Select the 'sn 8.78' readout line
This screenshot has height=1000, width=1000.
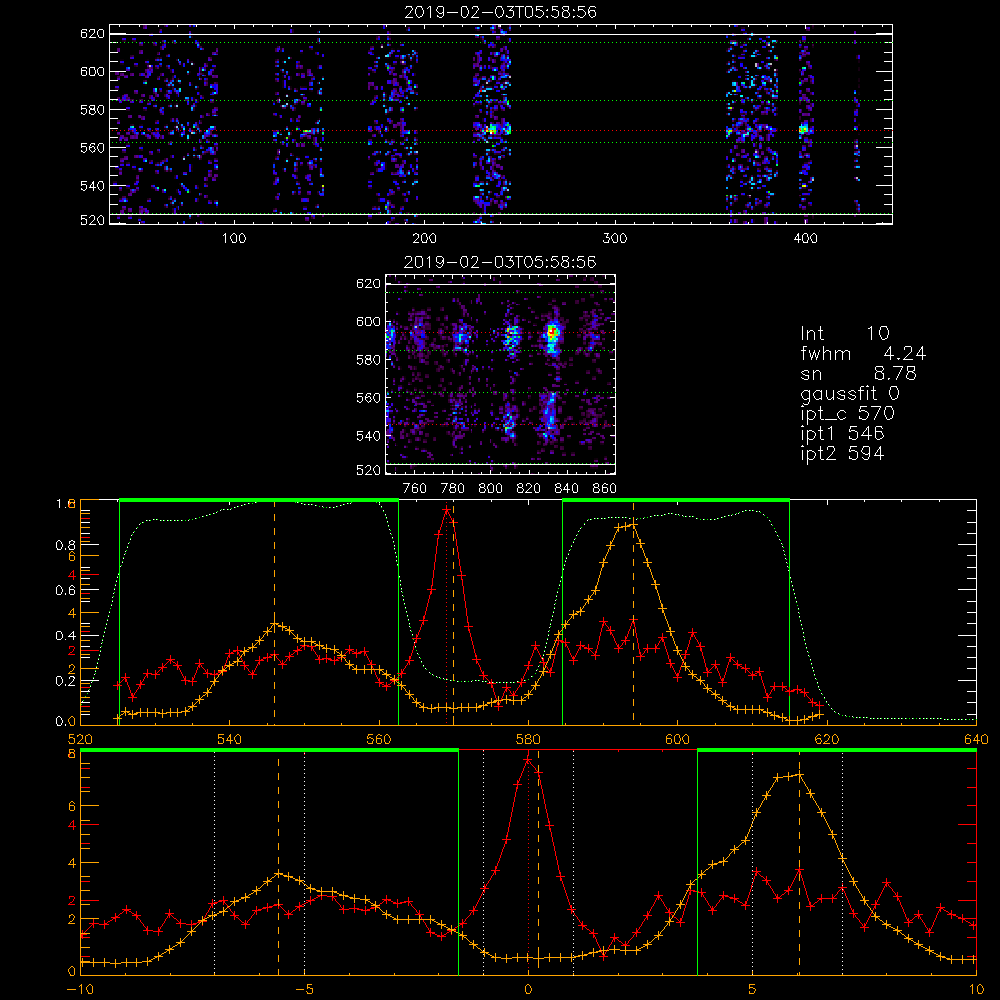point(858,373)
